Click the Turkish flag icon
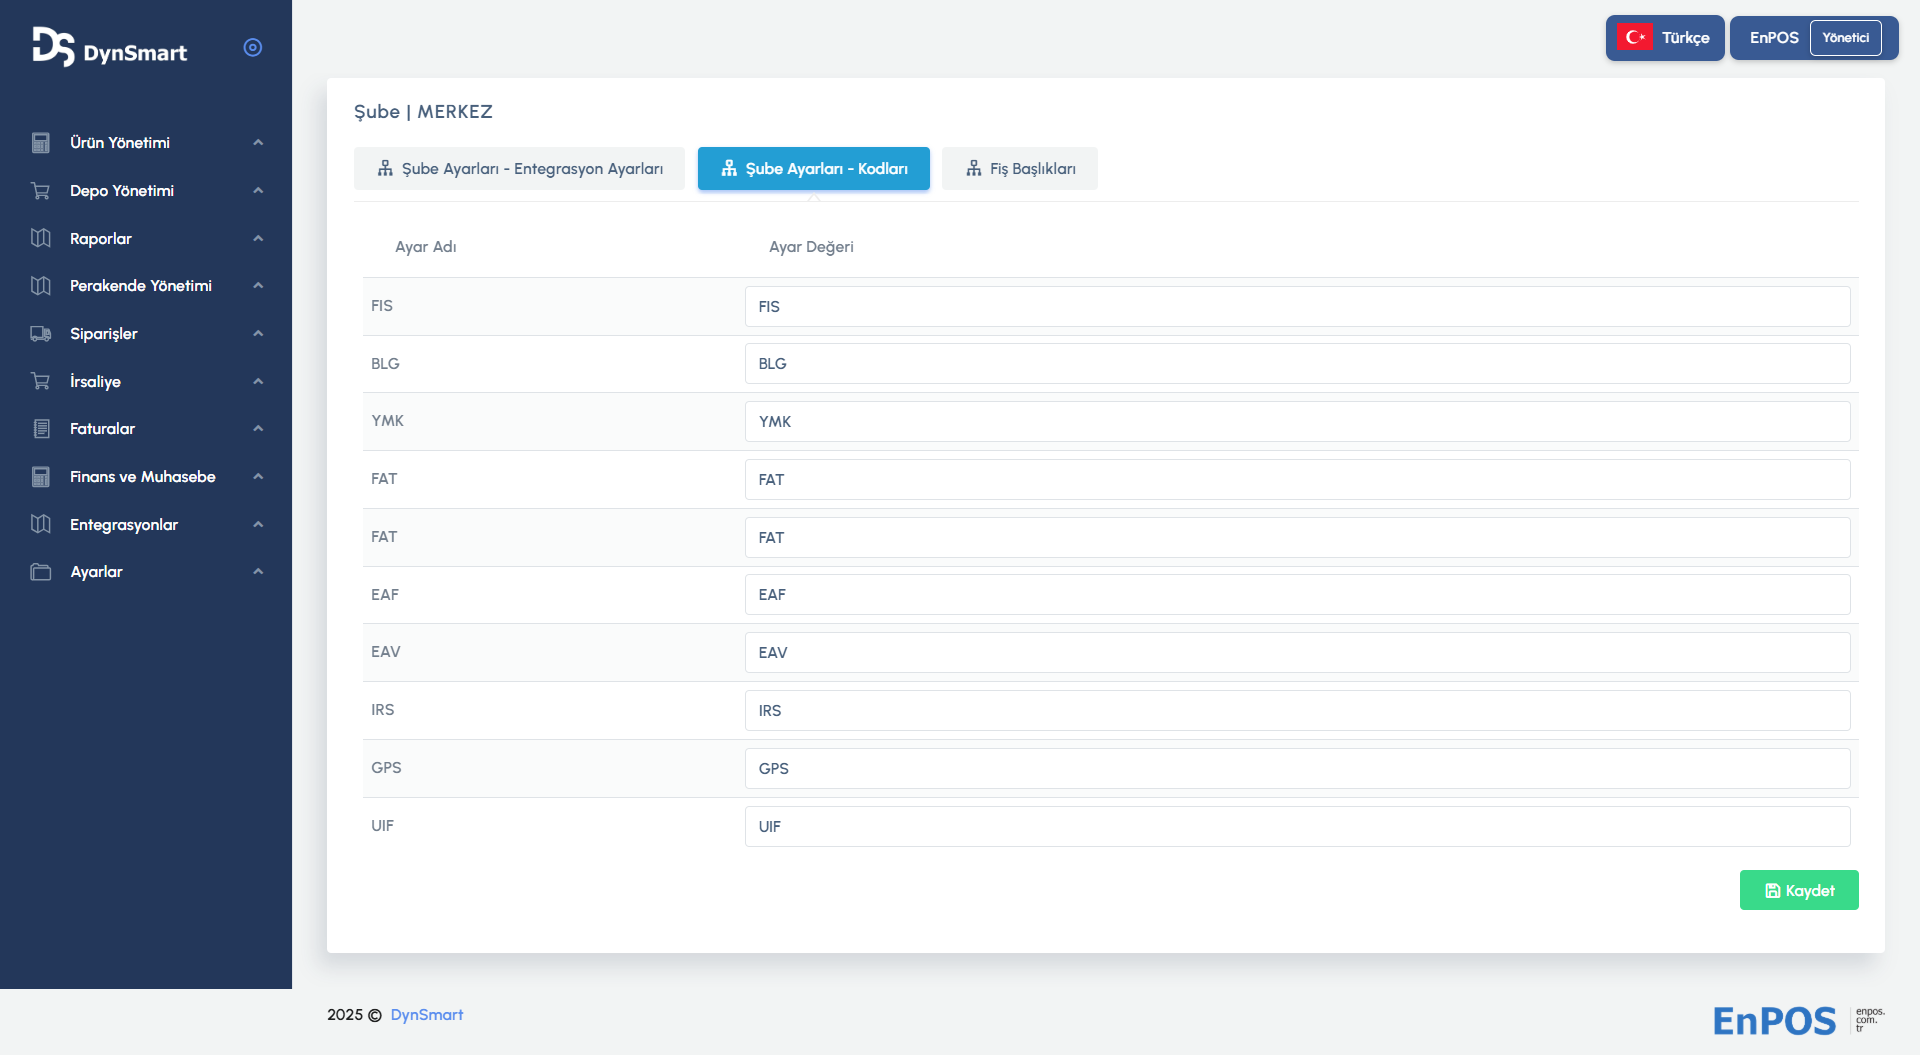Screen dimensions: 1920x1055 click(x=1635, y=38)
